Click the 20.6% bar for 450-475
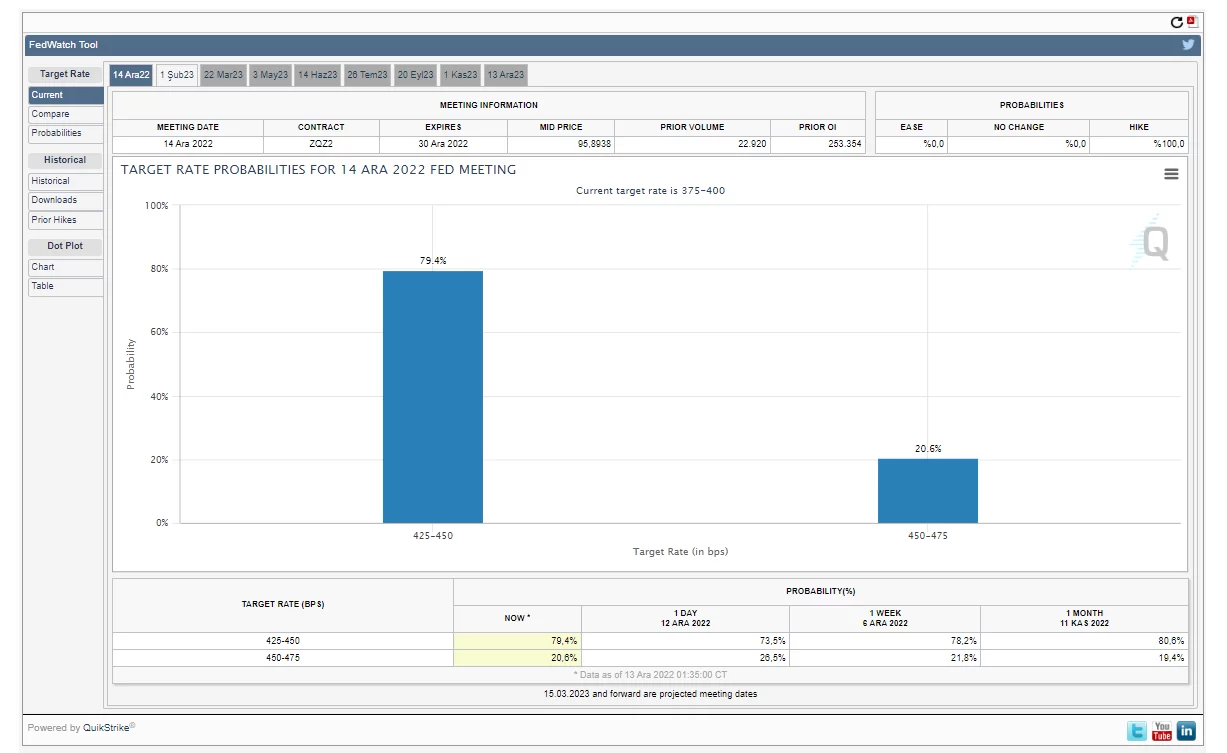This screenshot has height=753, width=1227. point(927,491)
